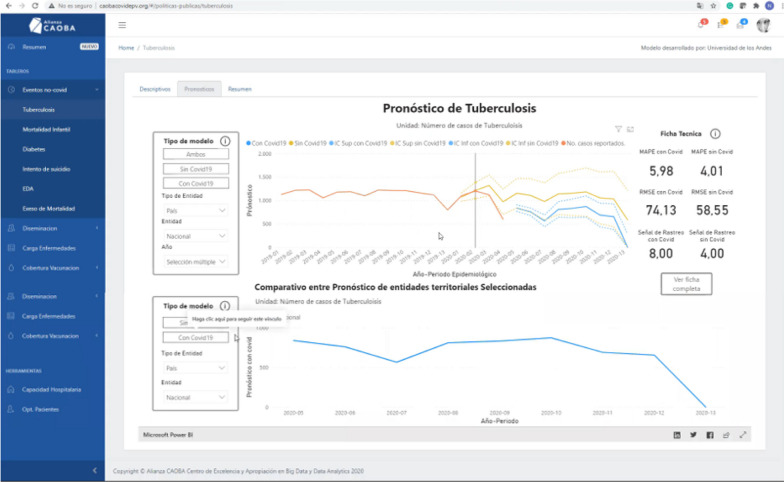Share report on Facebook

[709, 435]
